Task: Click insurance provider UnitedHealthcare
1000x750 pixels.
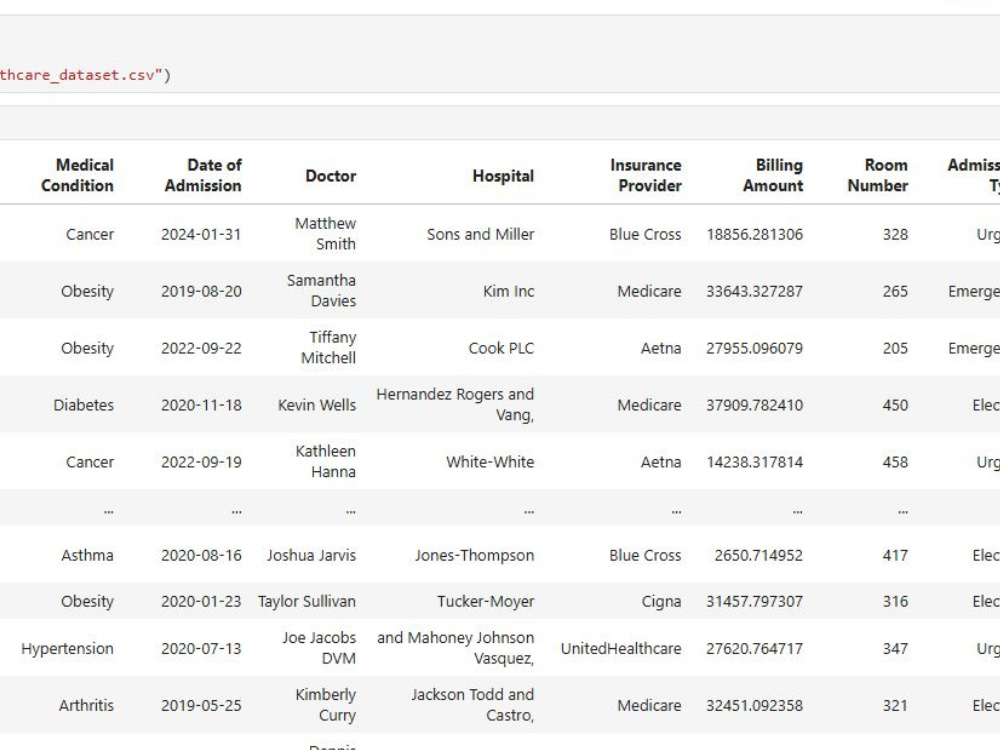Action: point(621,649)
